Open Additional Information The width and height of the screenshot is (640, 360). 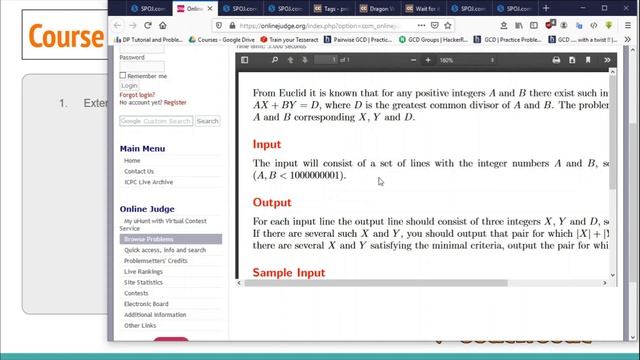pyautogui.click(x=155, y=315)
